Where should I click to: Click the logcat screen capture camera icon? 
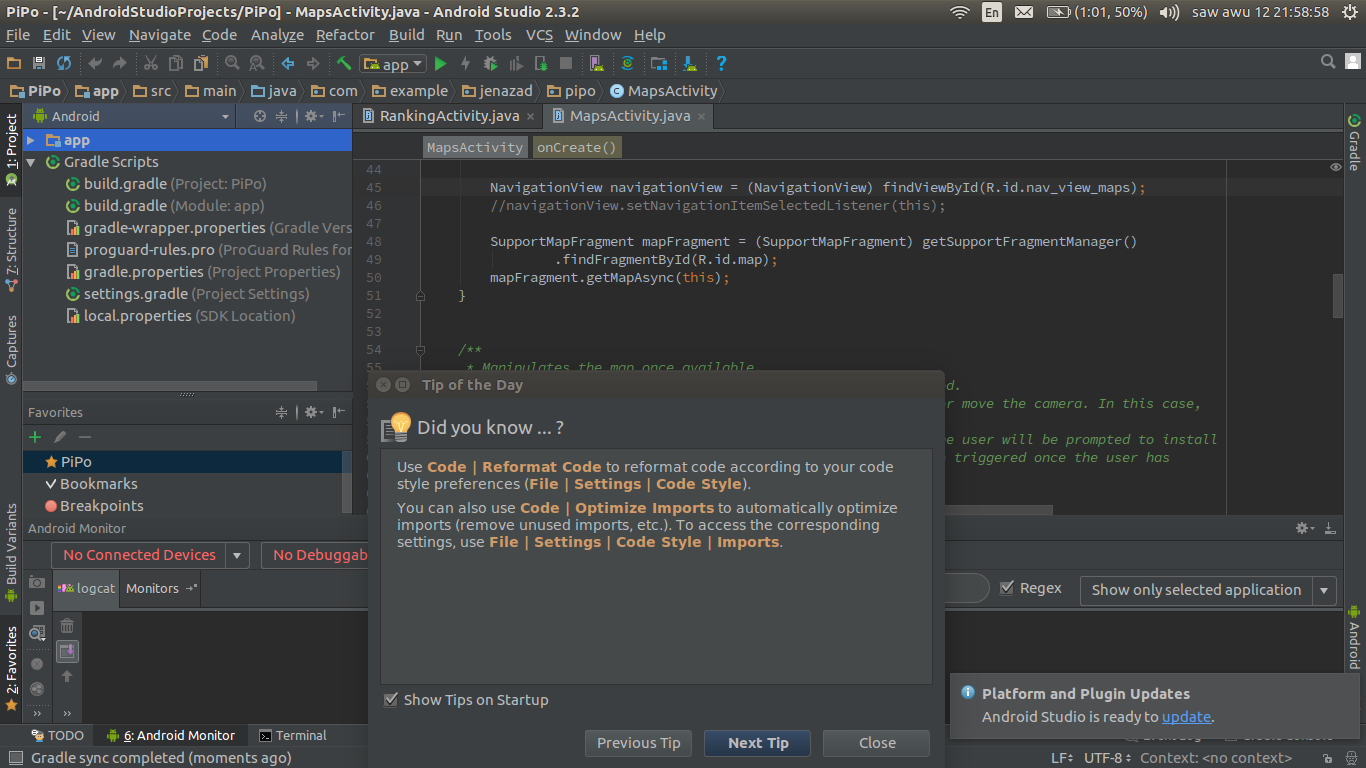37,582
